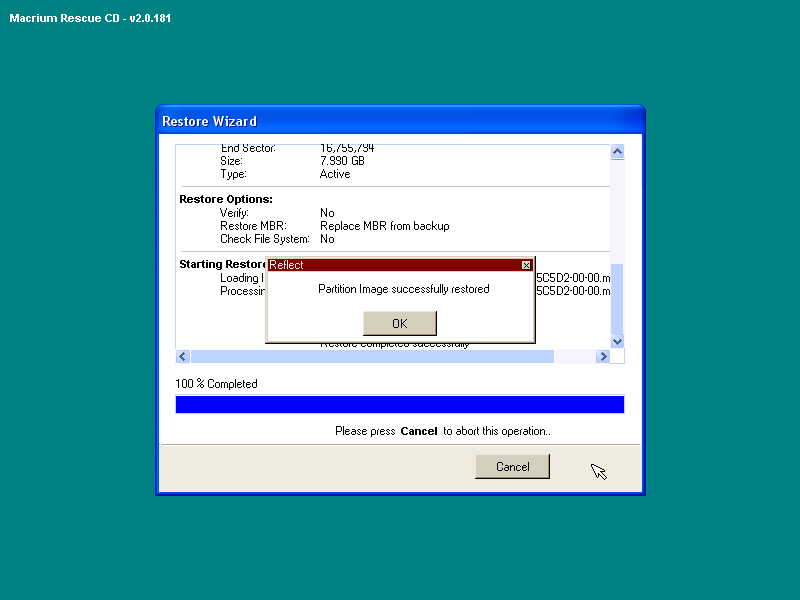Click the '100 % Completed' status text

point(216,384)
